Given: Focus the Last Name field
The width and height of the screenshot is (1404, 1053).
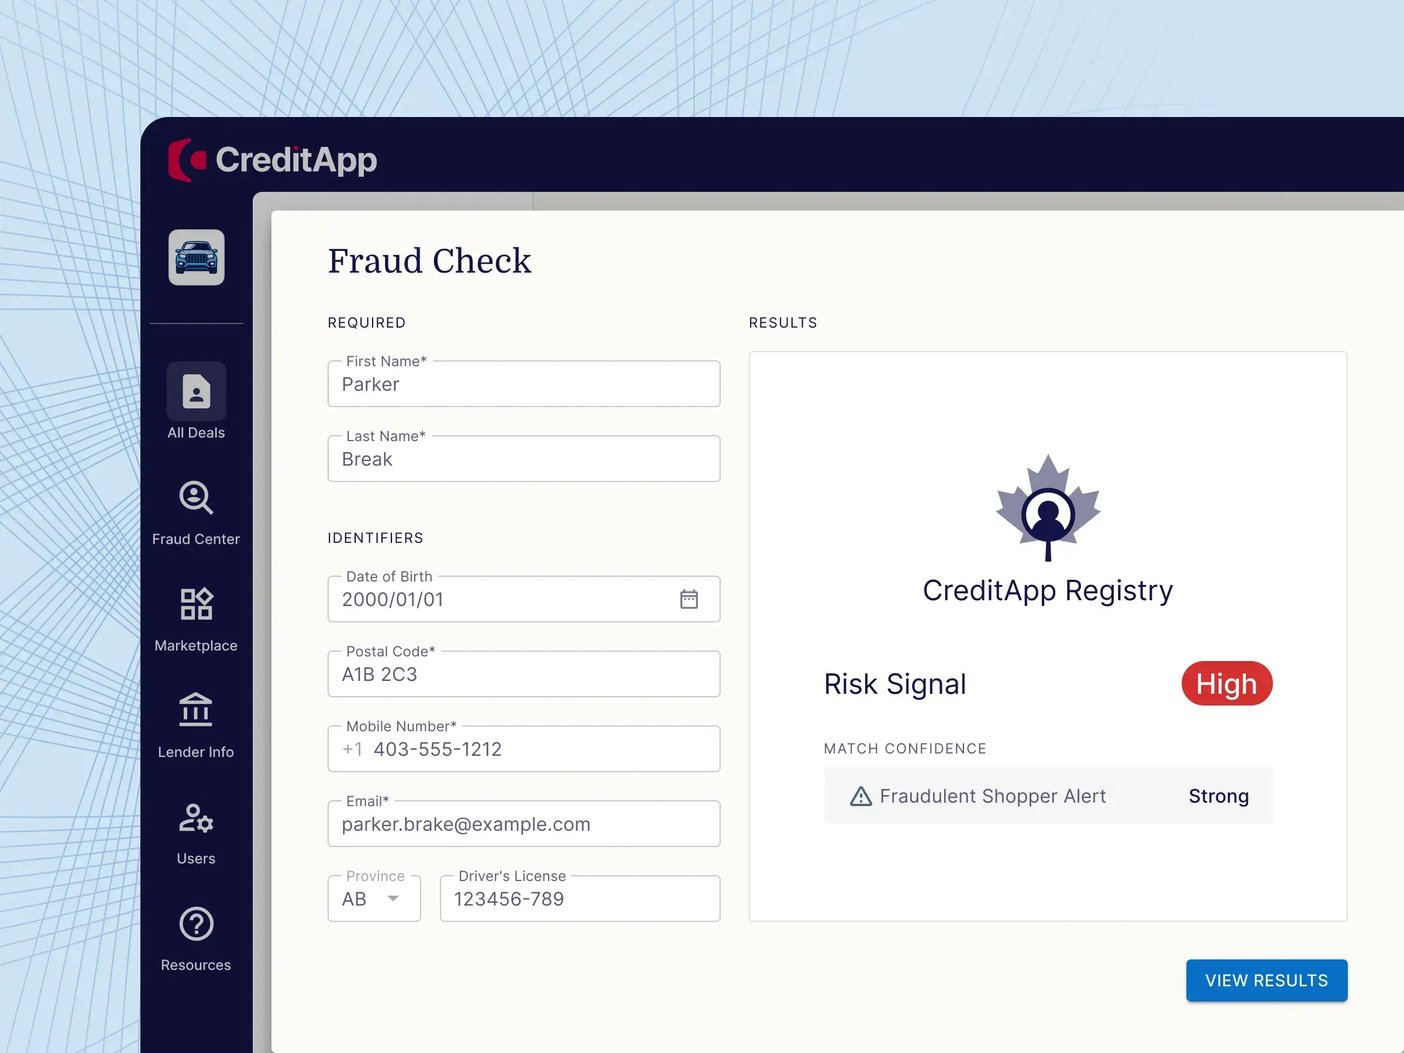Looking at the screenshot, I should (x=524, y=459).
